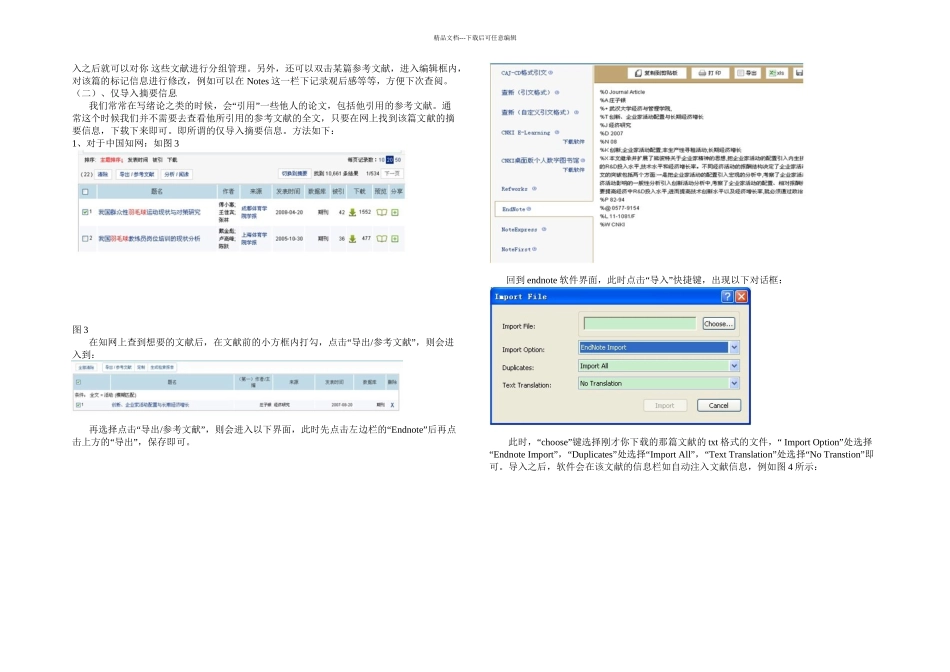The height and width of the screenshot is (672, 950).
Task: Click the 下一页 next page button
Action: 392,173
